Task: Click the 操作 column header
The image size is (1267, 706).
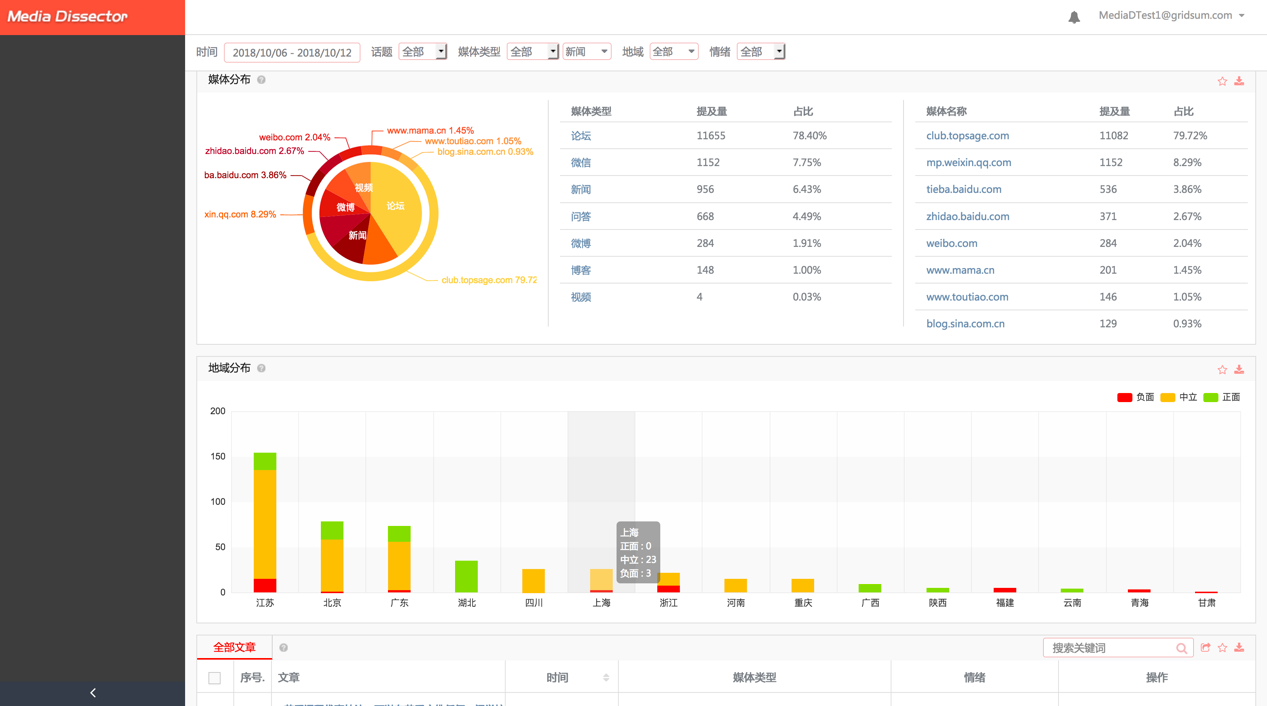Action: tap(1156, 678)
